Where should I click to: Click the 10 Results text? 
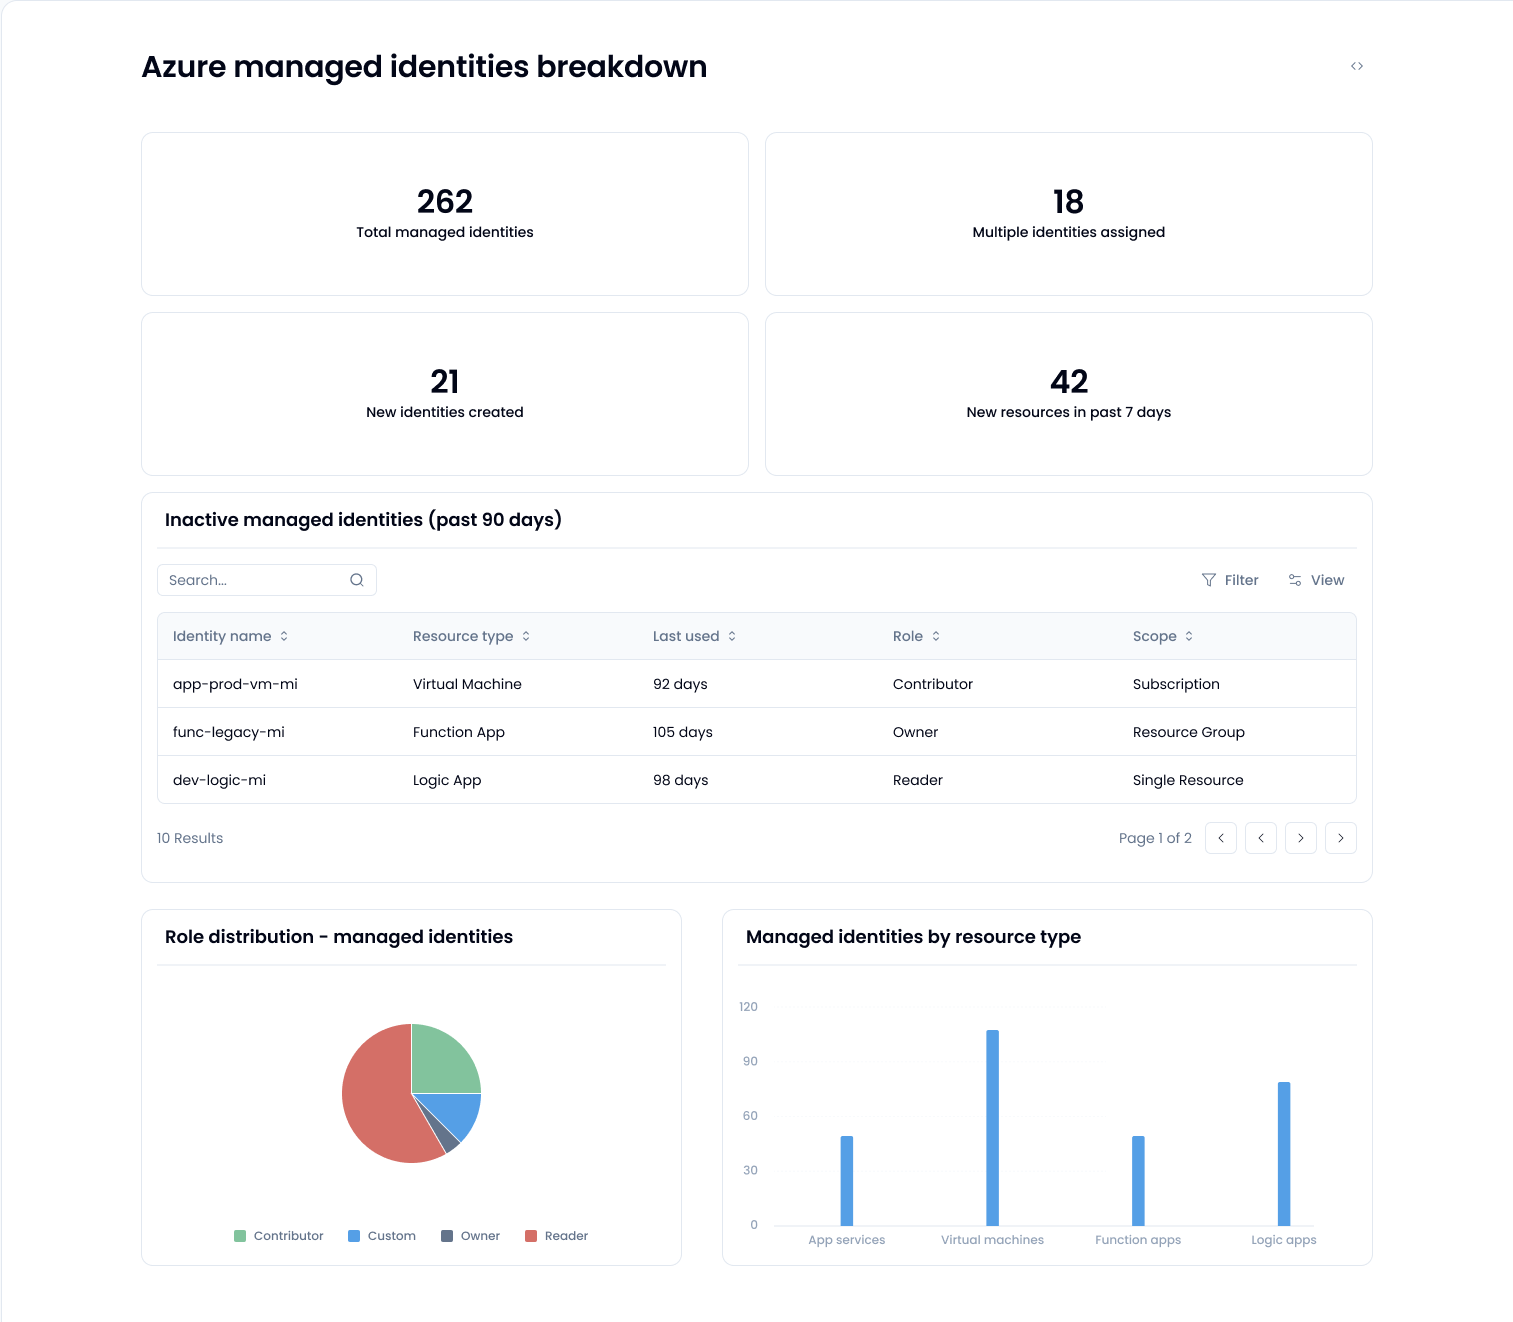(x=190, y=838)
